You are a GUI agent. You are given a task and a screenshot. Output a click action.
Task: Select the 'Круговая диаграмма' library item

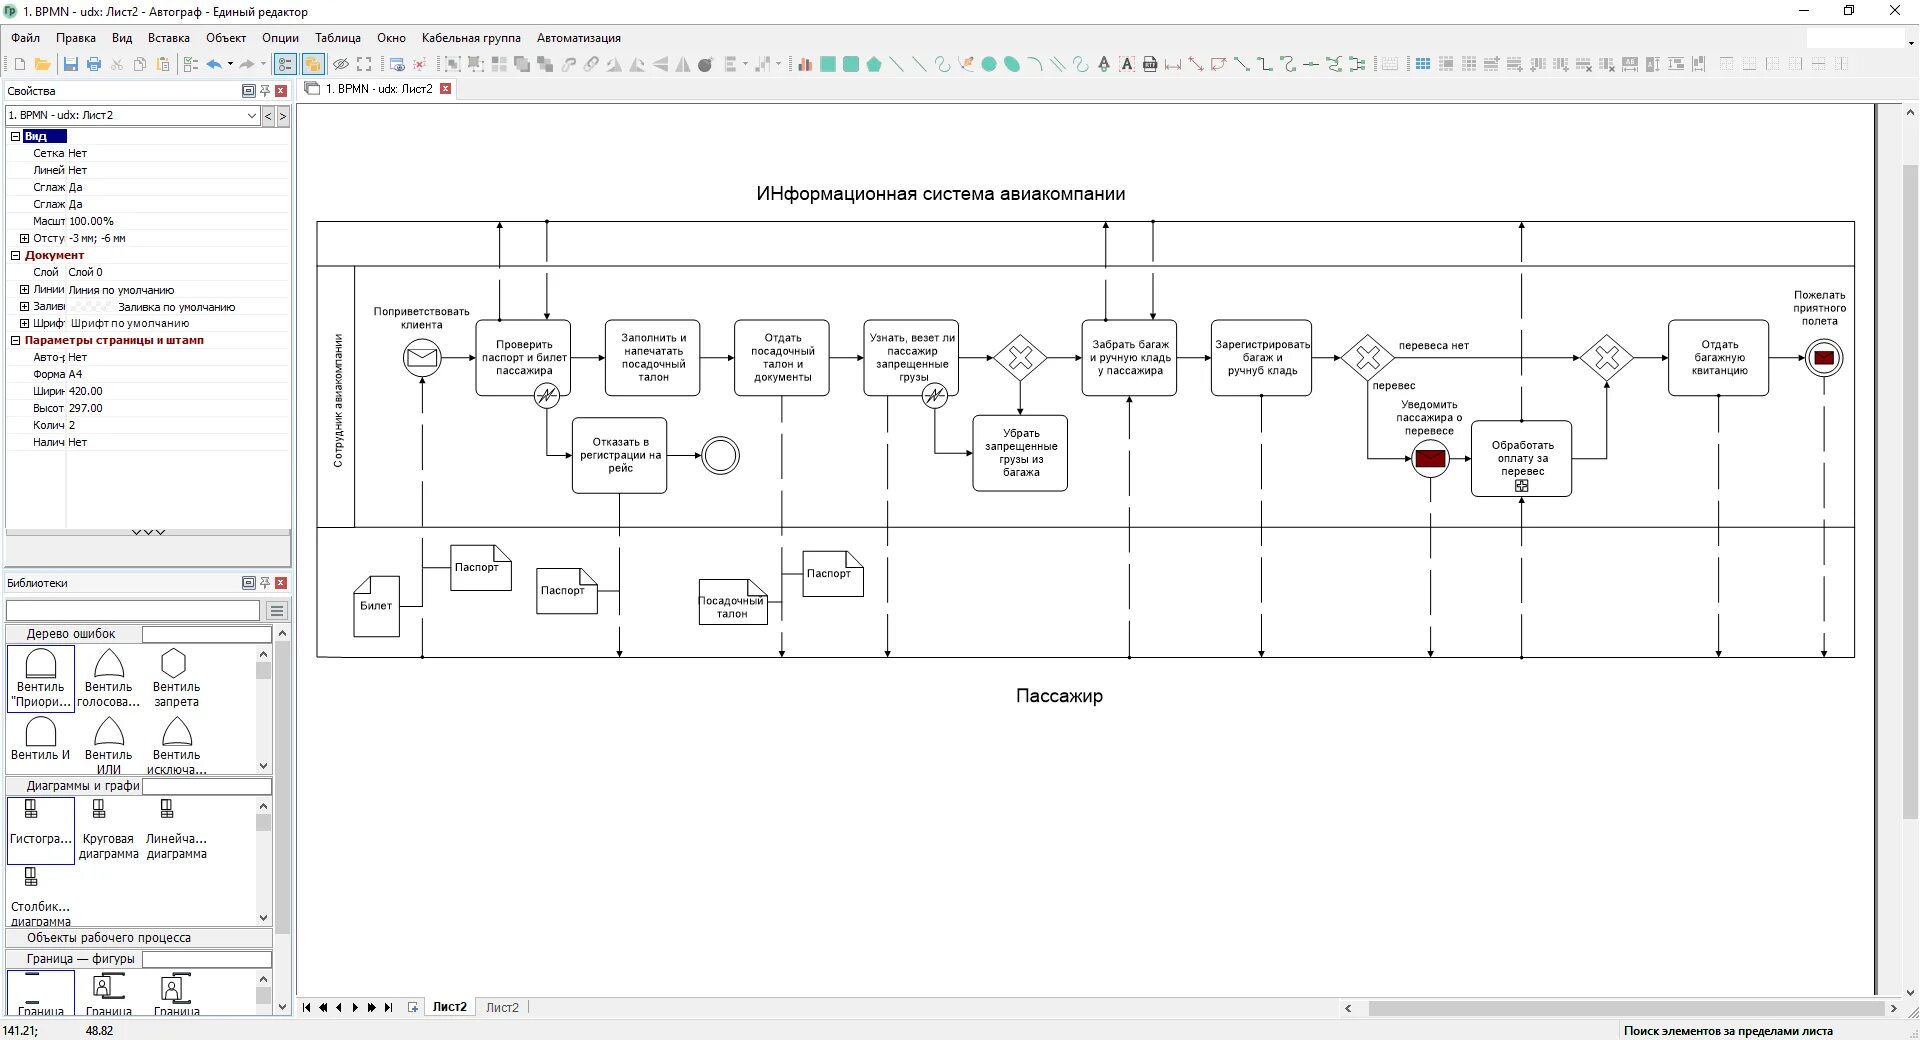108,830
